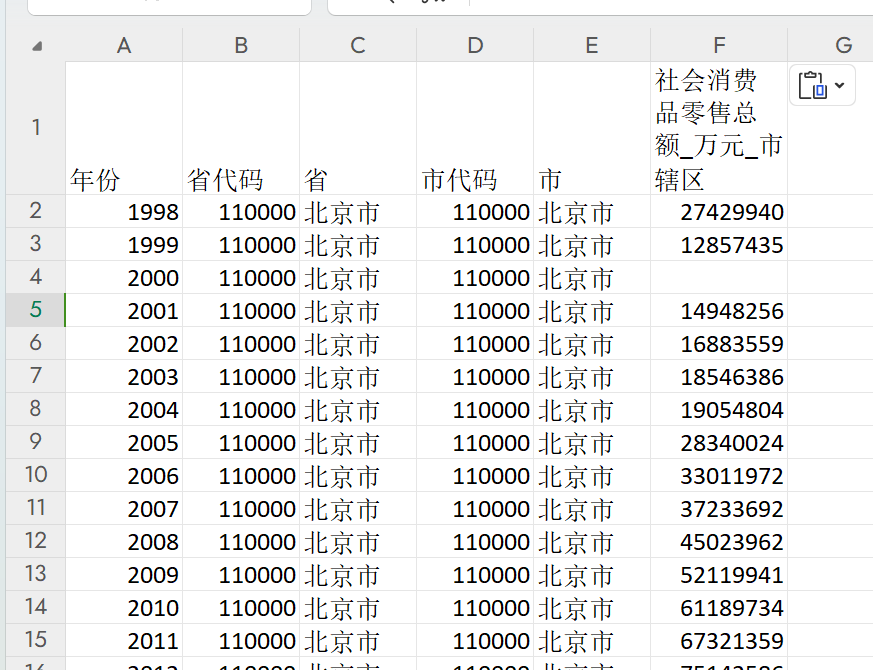The image size is (873, 670).
Task: Select 北京市 in column C for 1999
Action: pos(358,244)
